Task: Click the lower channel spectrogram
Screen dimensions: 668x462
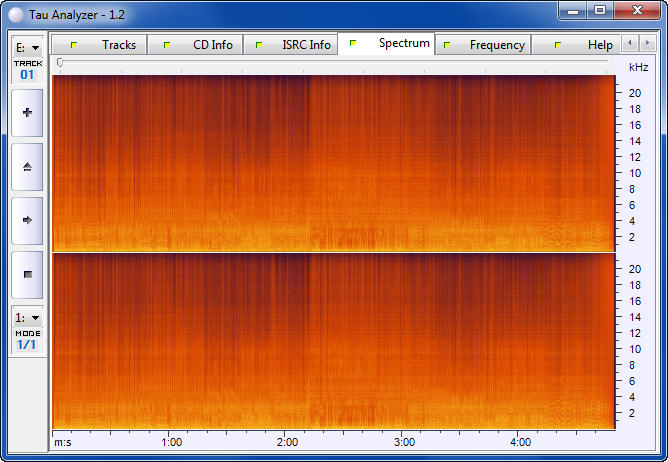Action: 332,341
